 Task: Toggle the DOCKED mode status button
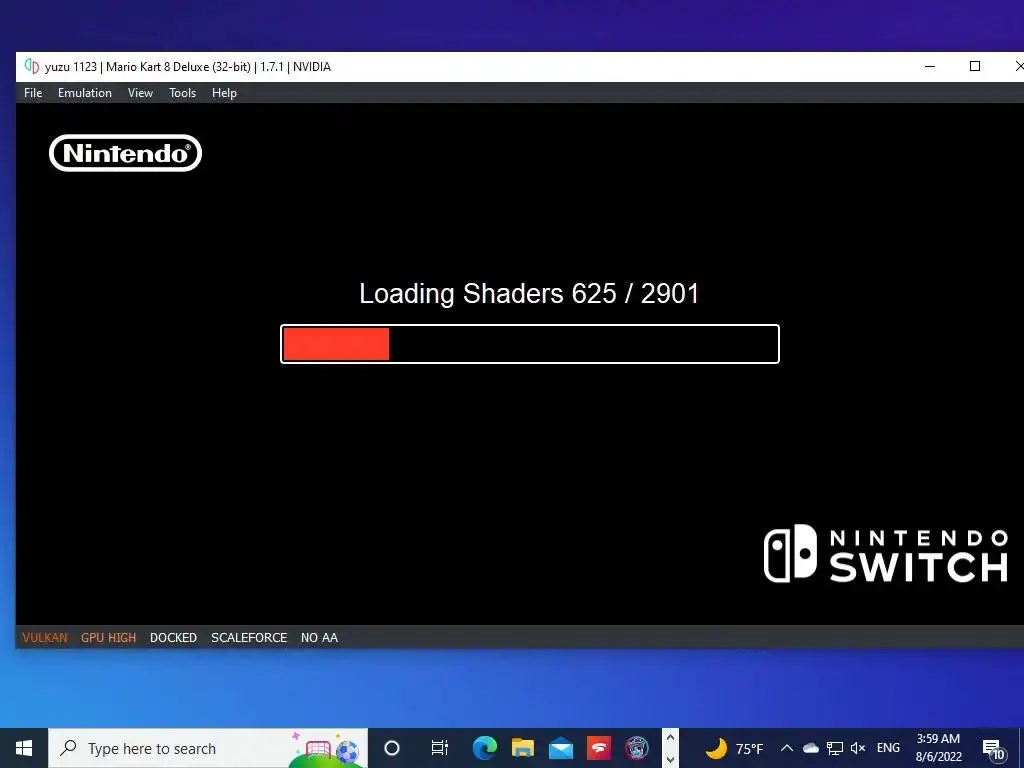point(173,637)
